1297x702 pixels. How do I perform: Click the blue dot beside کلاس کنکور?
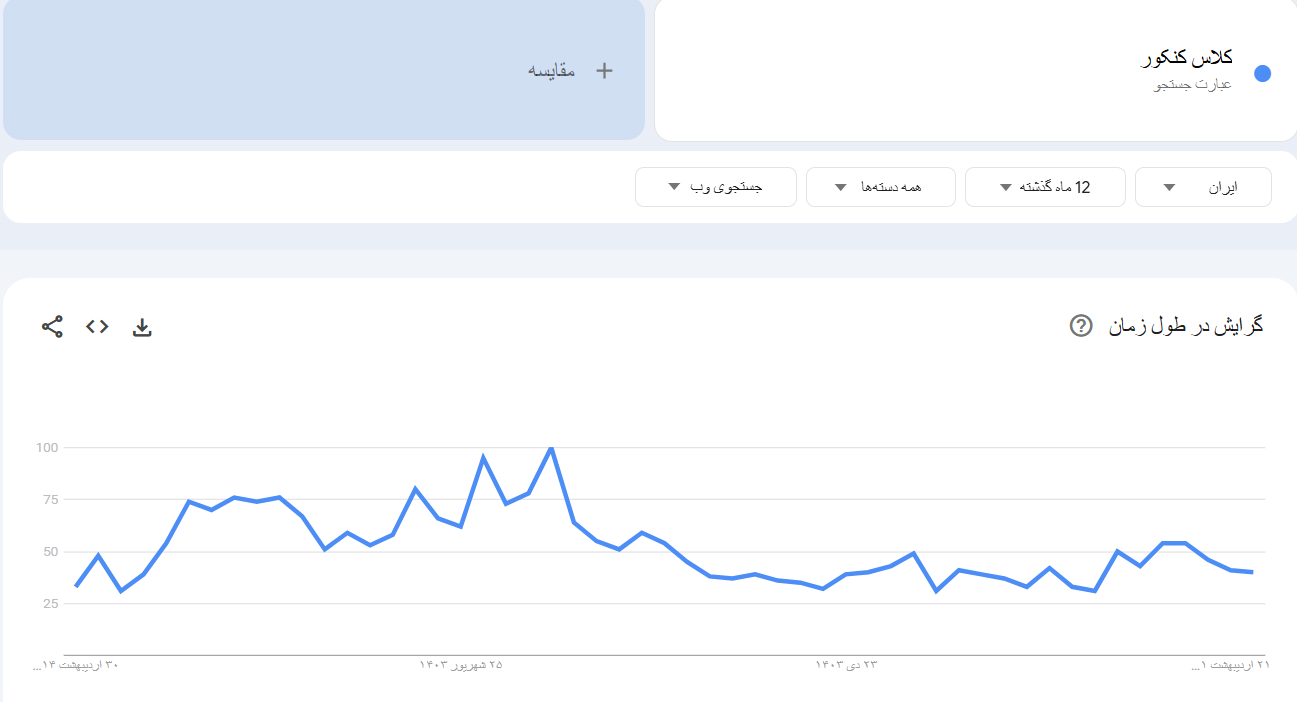(x=1262, y=73)
